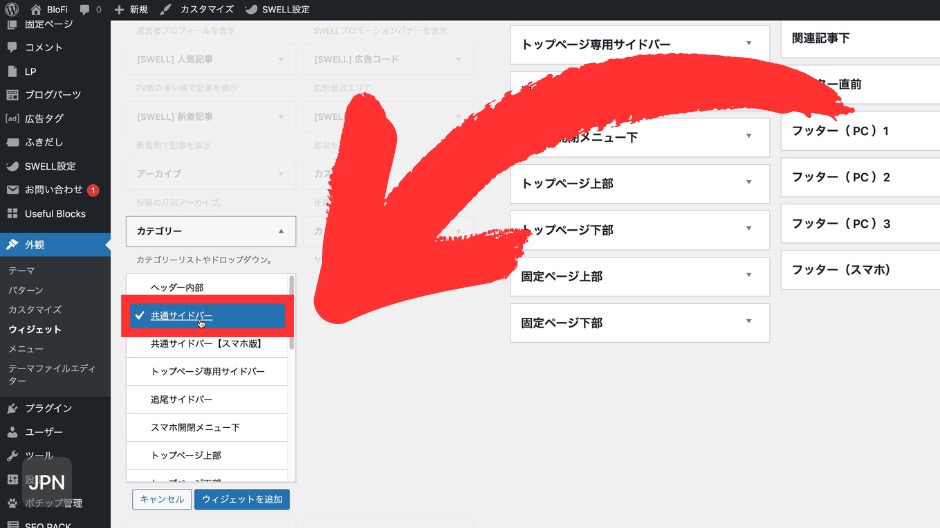Click the お問い合わせ mail icon
Viewport: 940px width, 528px height.
(12, 189)
